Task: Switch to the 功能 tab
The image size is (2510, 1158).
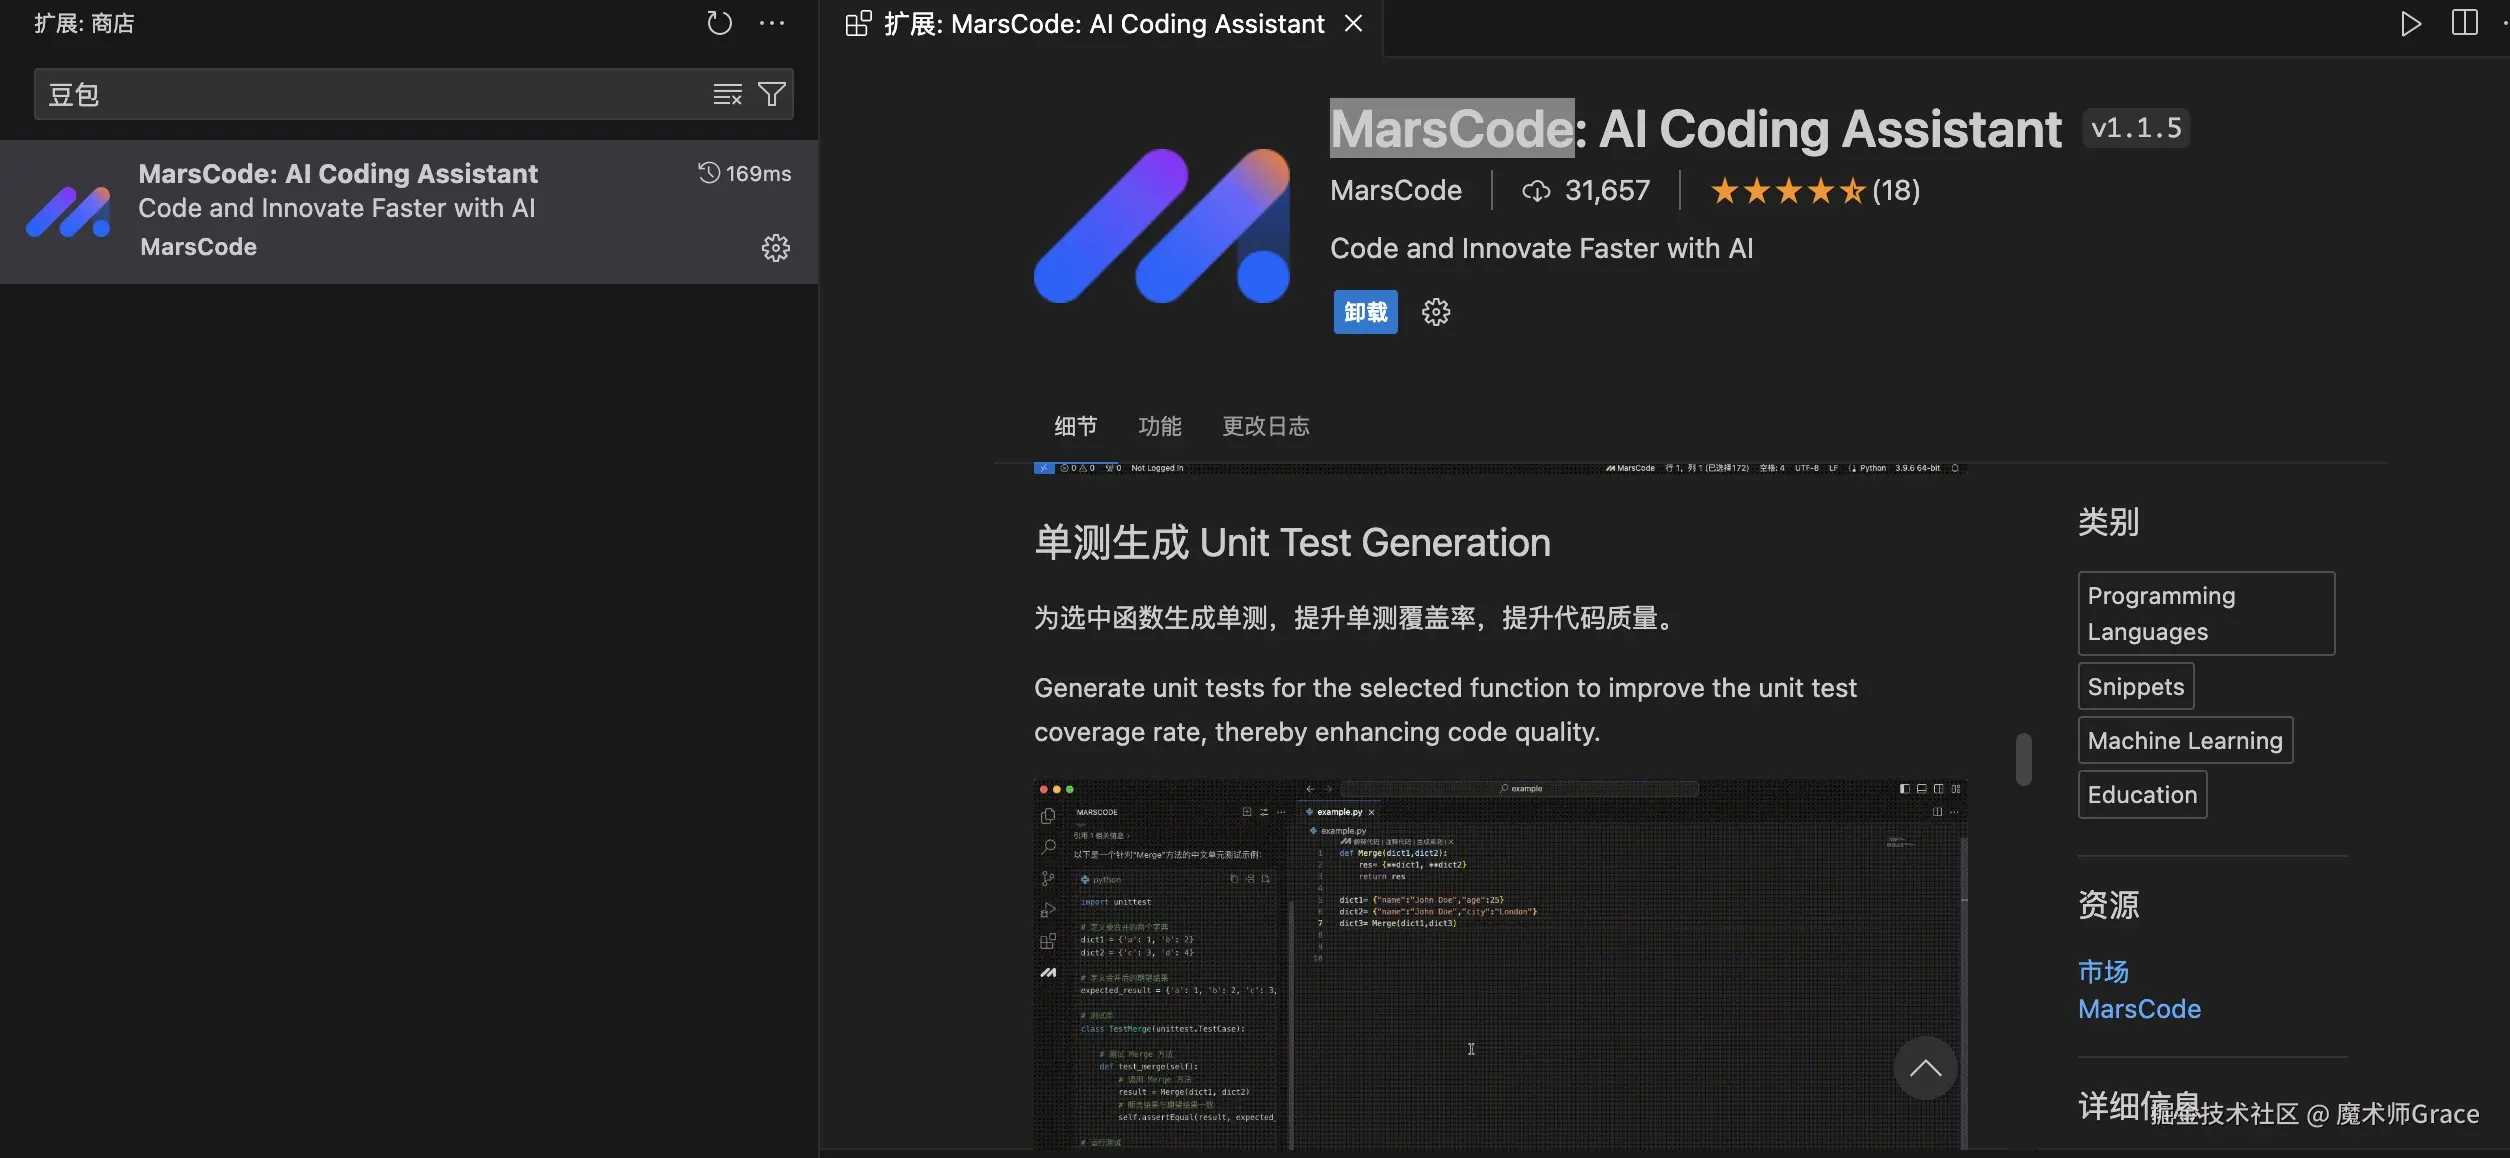Action: (x=1160, y=427)
